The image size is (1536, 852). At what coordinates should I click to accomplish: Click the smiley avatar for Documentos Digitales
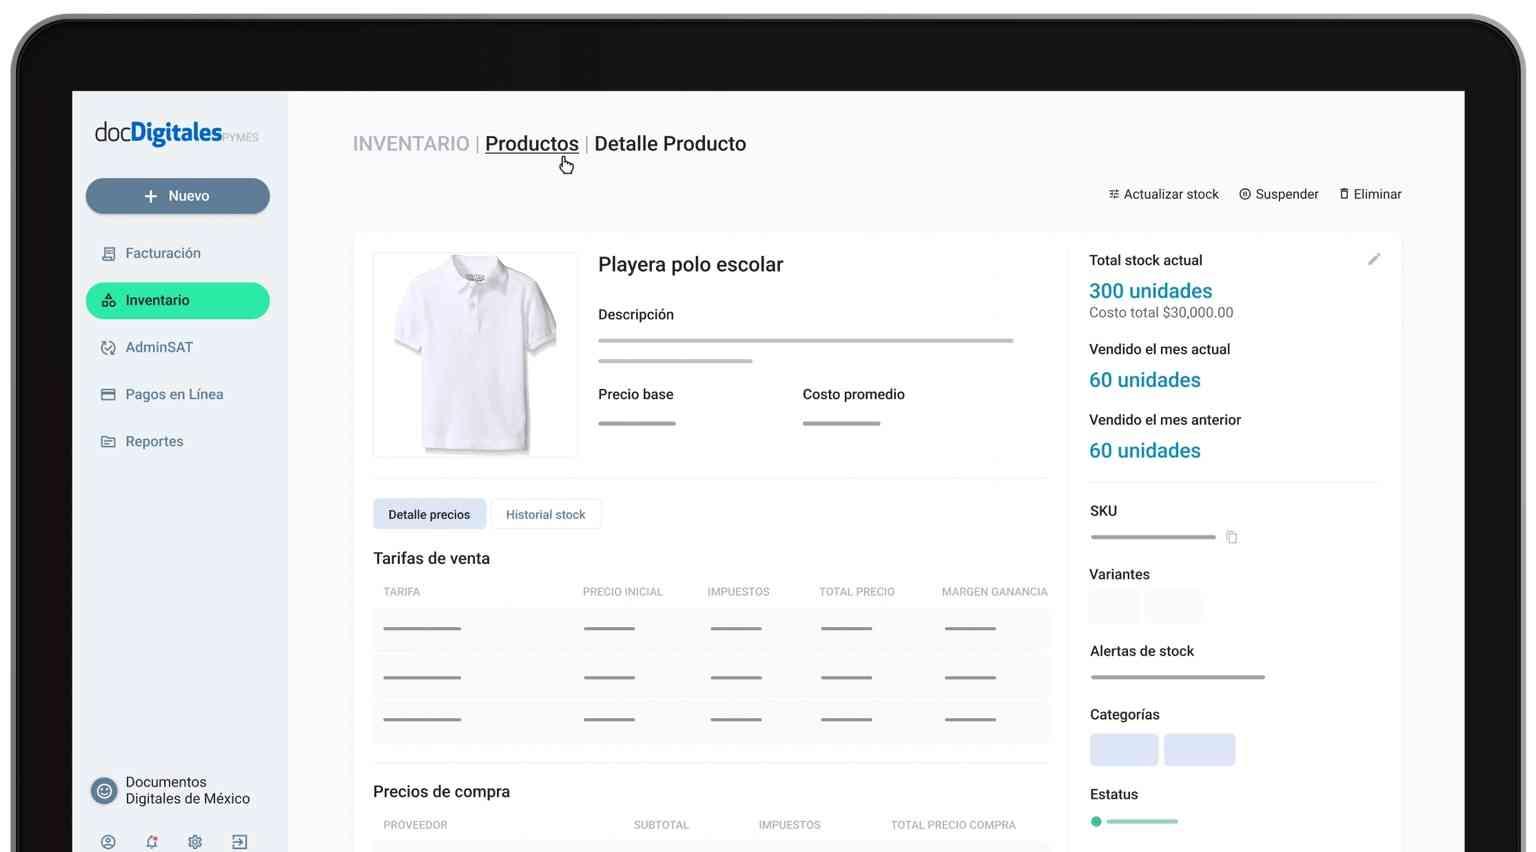[104, 791]
